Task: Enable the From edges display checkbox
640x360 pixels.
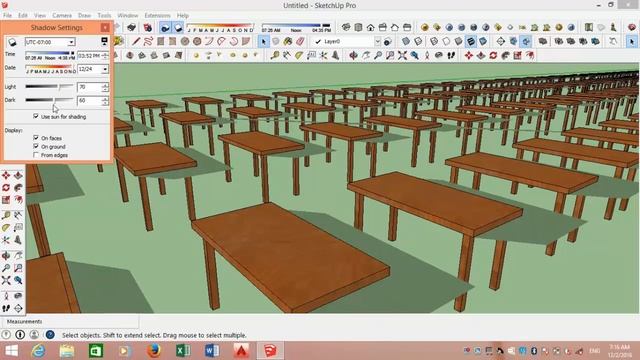Action: click(x=36, y=155)
